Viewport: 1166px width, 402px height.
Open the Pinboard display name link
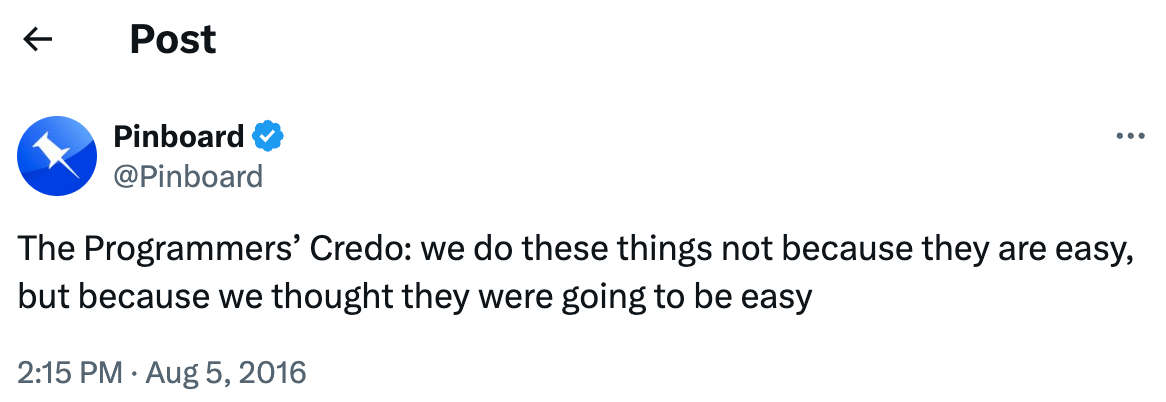point(179,135)
